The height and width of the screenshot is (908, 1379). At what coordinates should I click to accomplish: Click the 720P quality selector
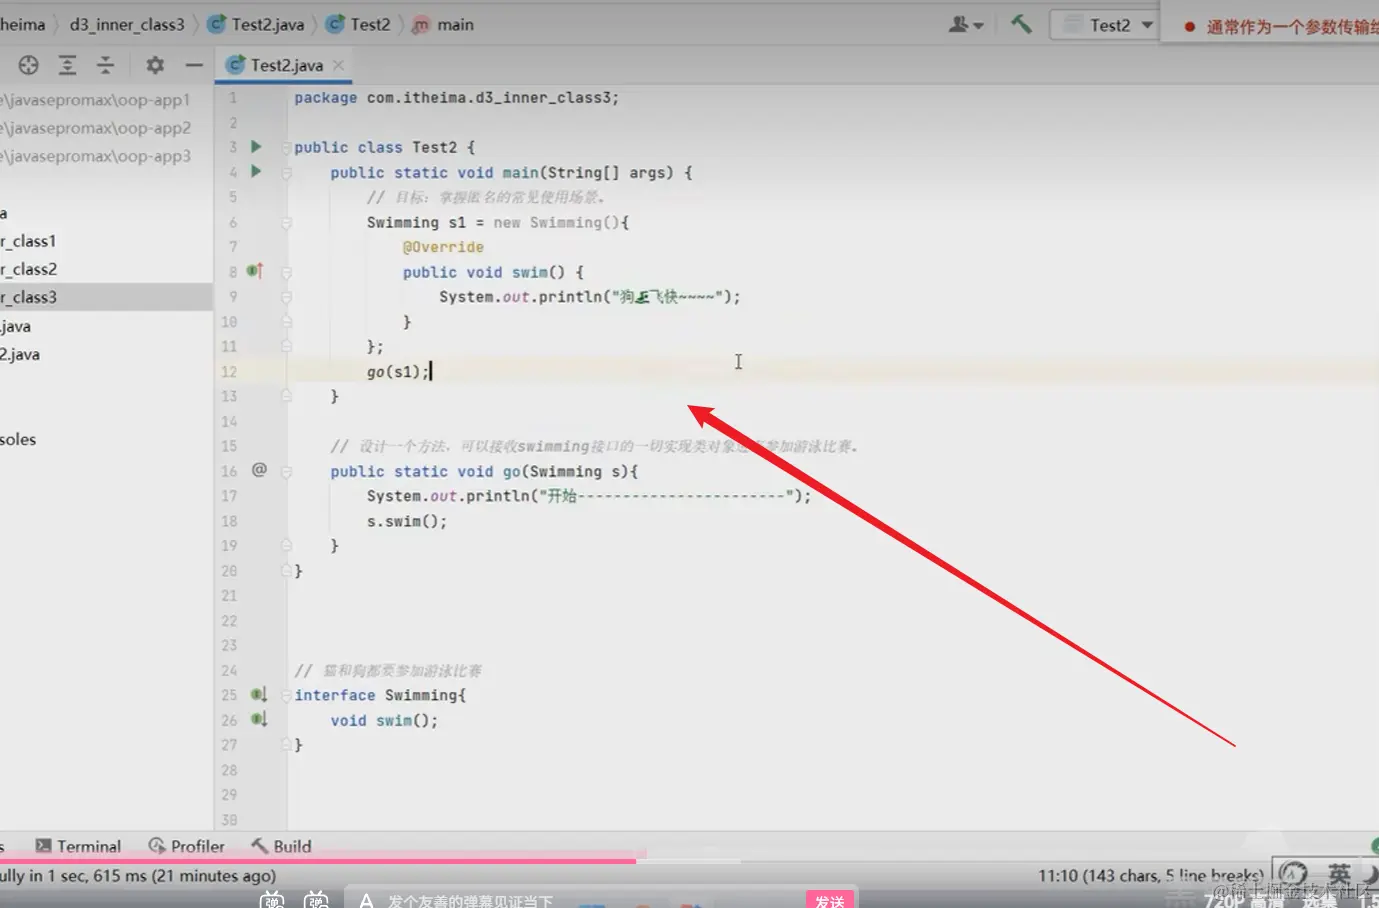[1244, 900]
